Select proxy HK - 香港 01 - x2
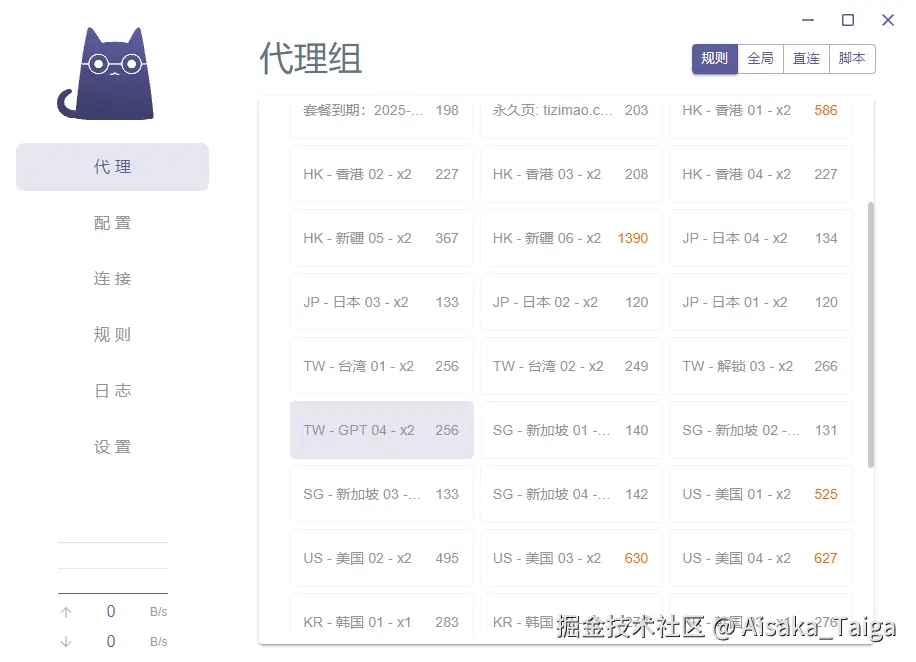 tap(761, 116)
